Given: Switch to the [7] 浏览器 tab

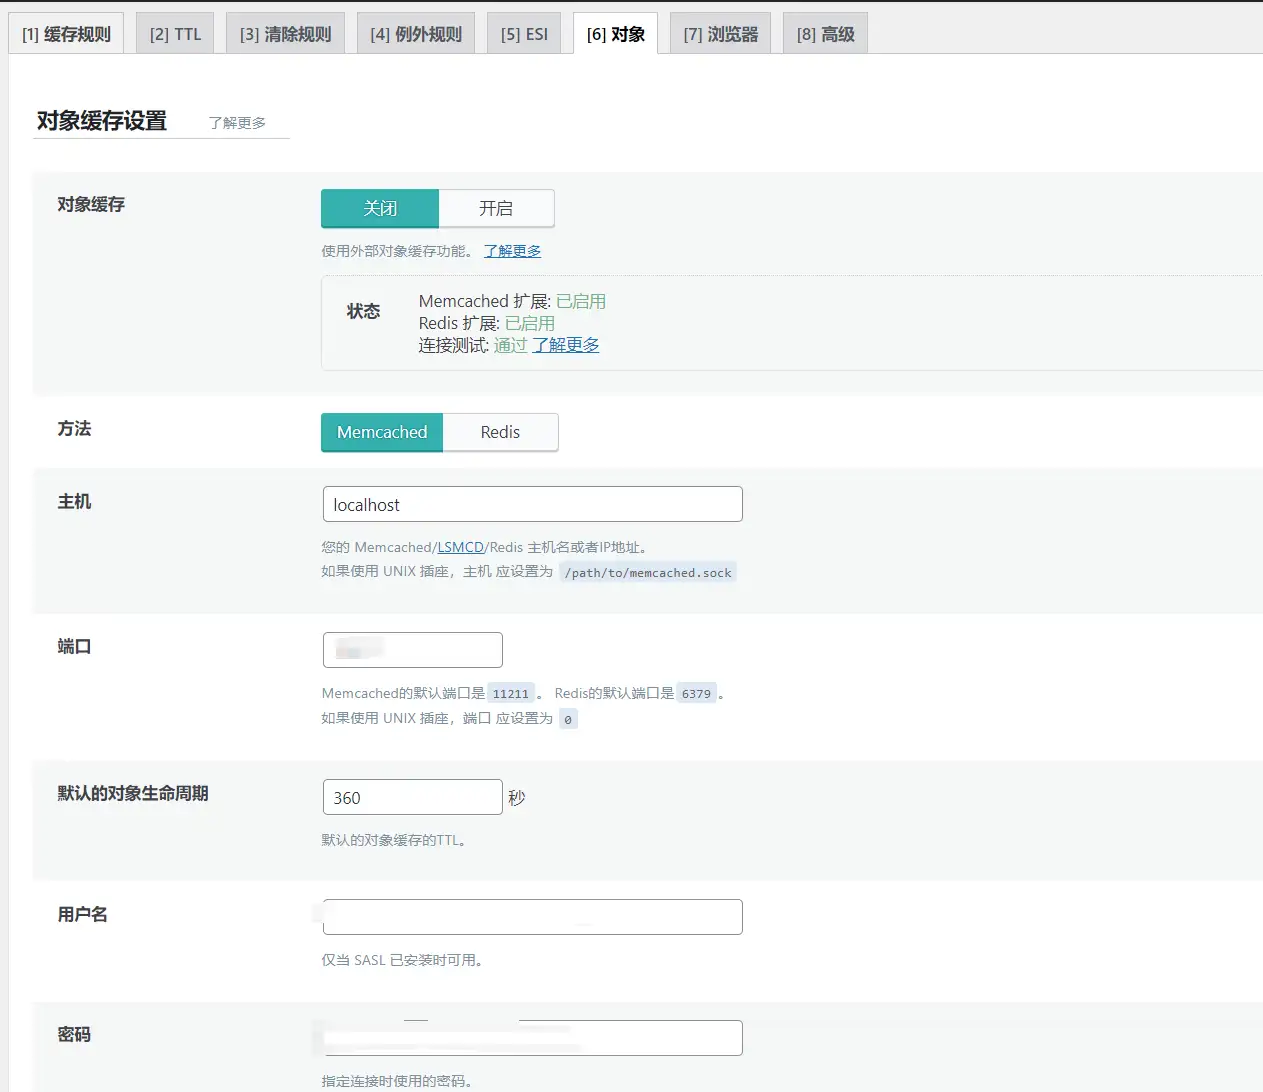Looking at the screenshot, I should [720, 34].
